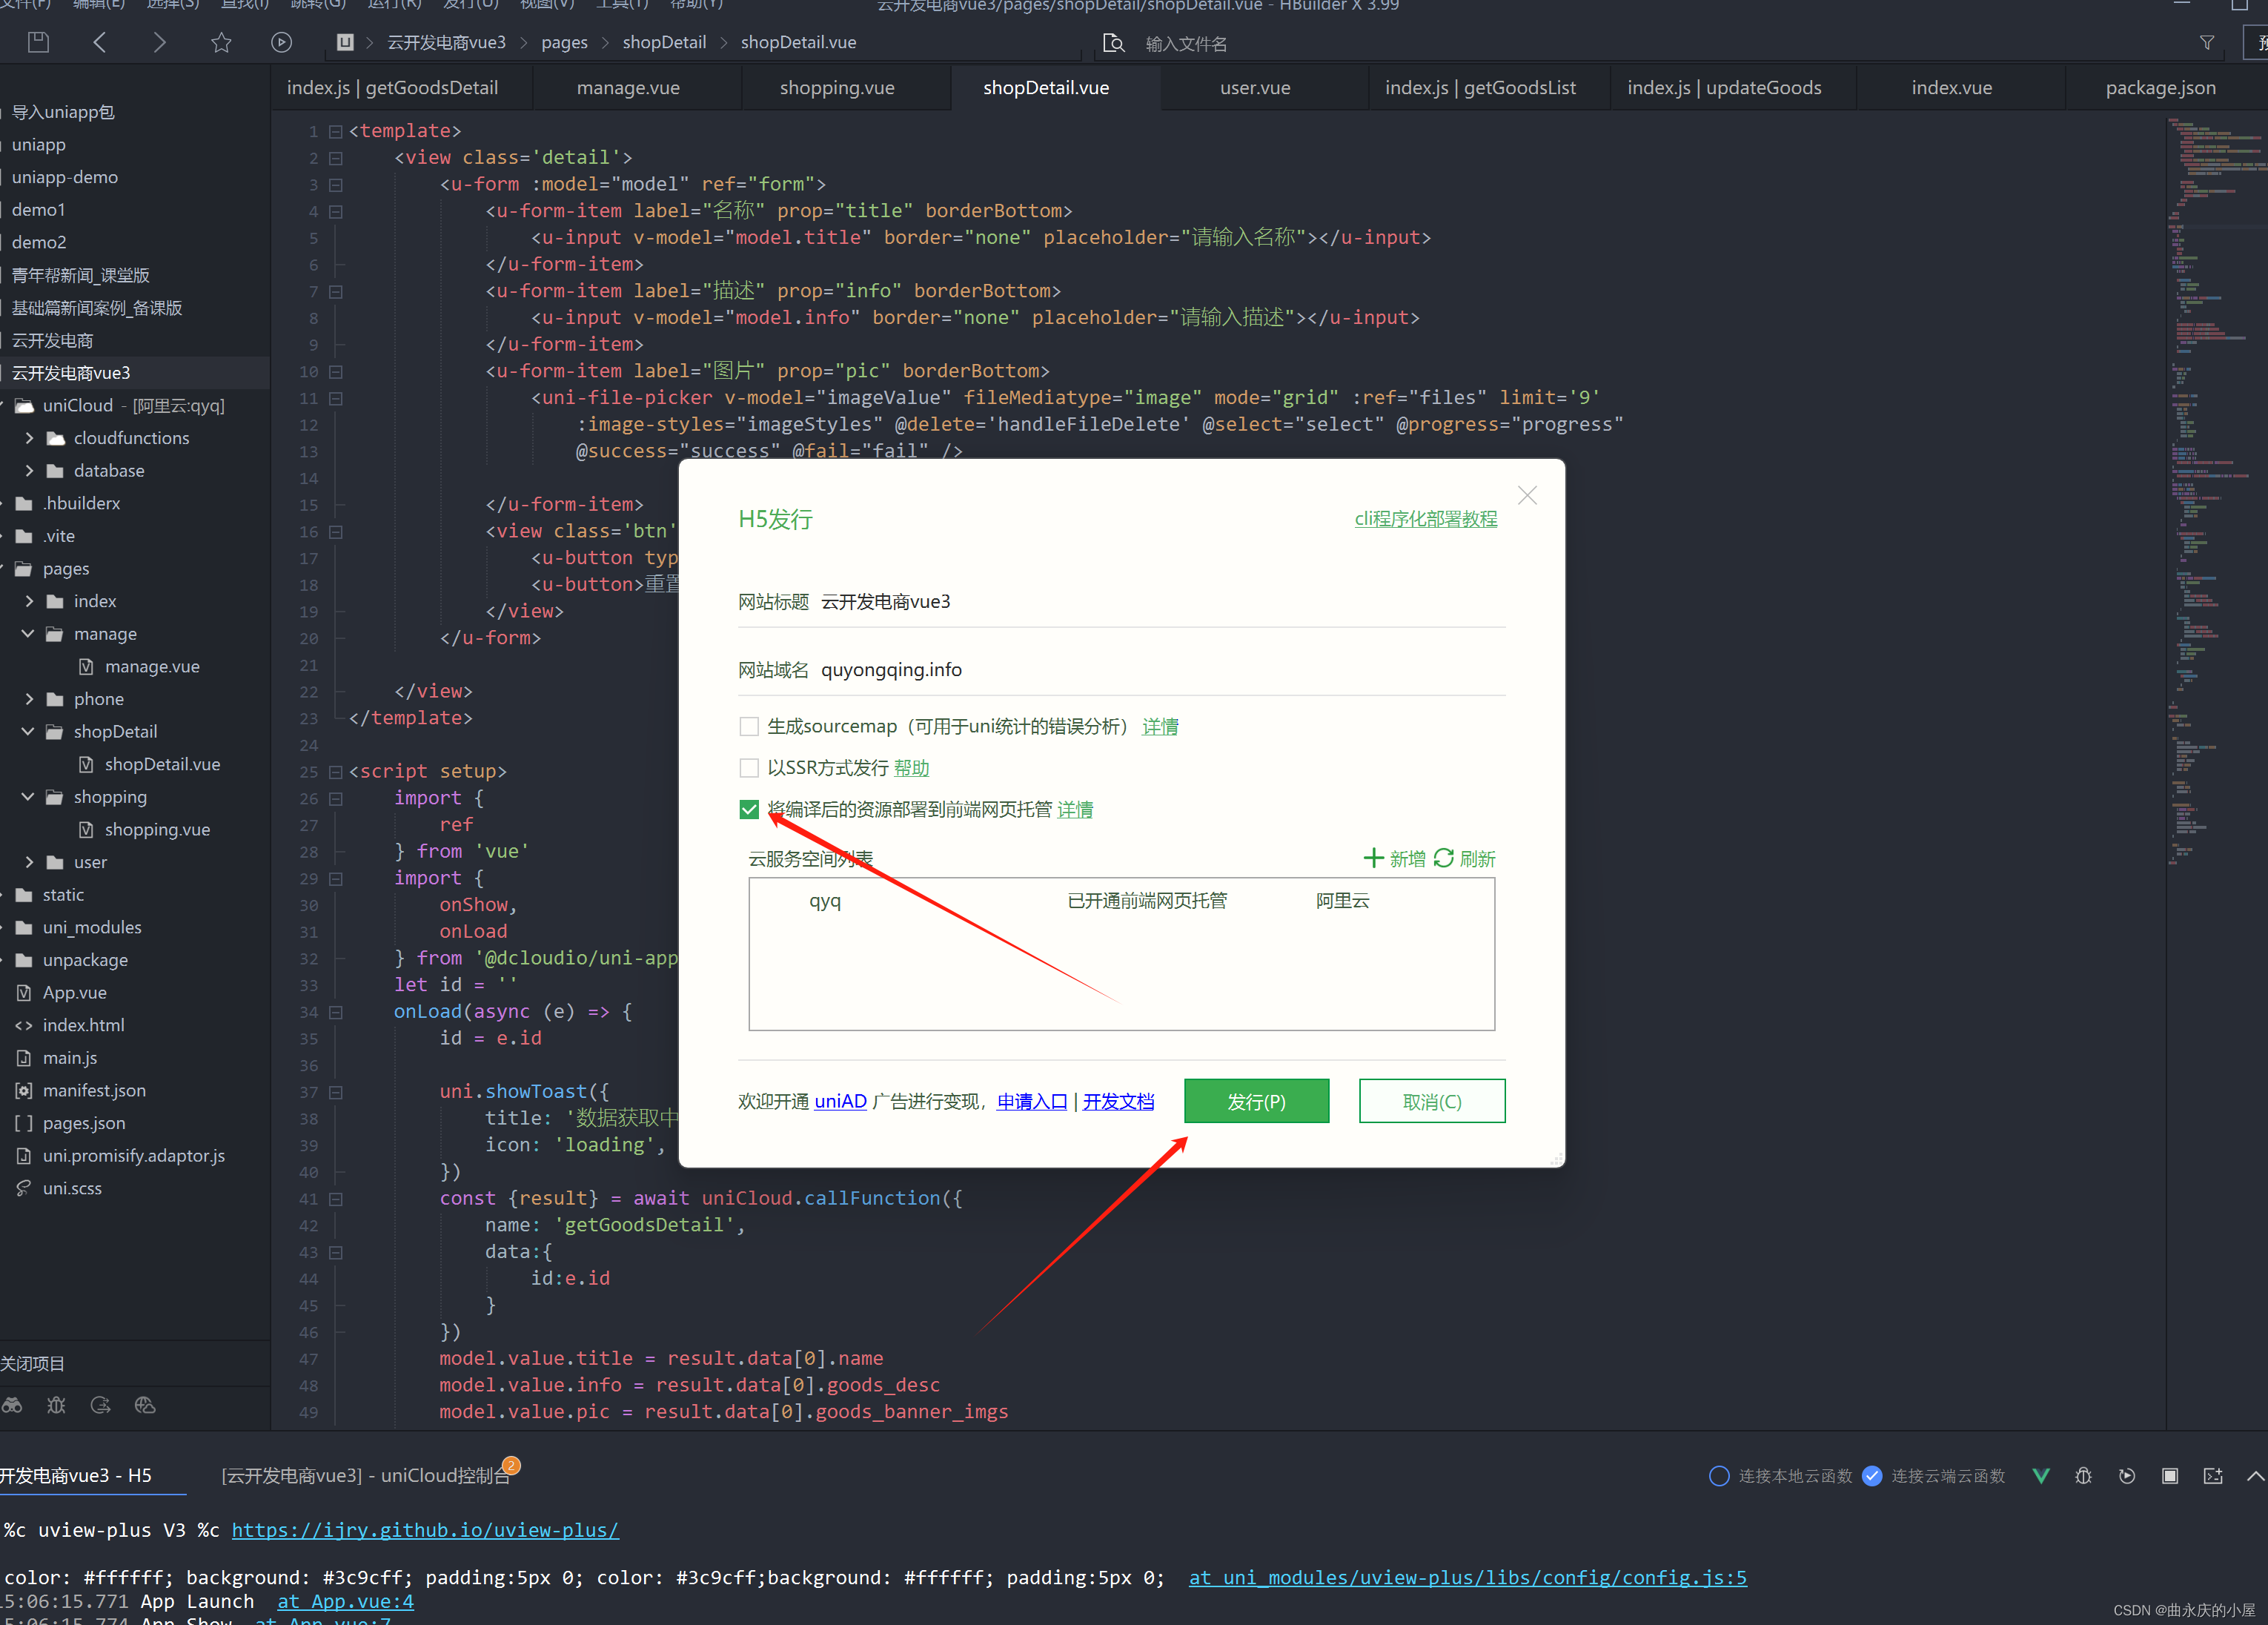Collapse the manage folder
This screenshot has height=1625, width=2268.
[x=29, y=633]
